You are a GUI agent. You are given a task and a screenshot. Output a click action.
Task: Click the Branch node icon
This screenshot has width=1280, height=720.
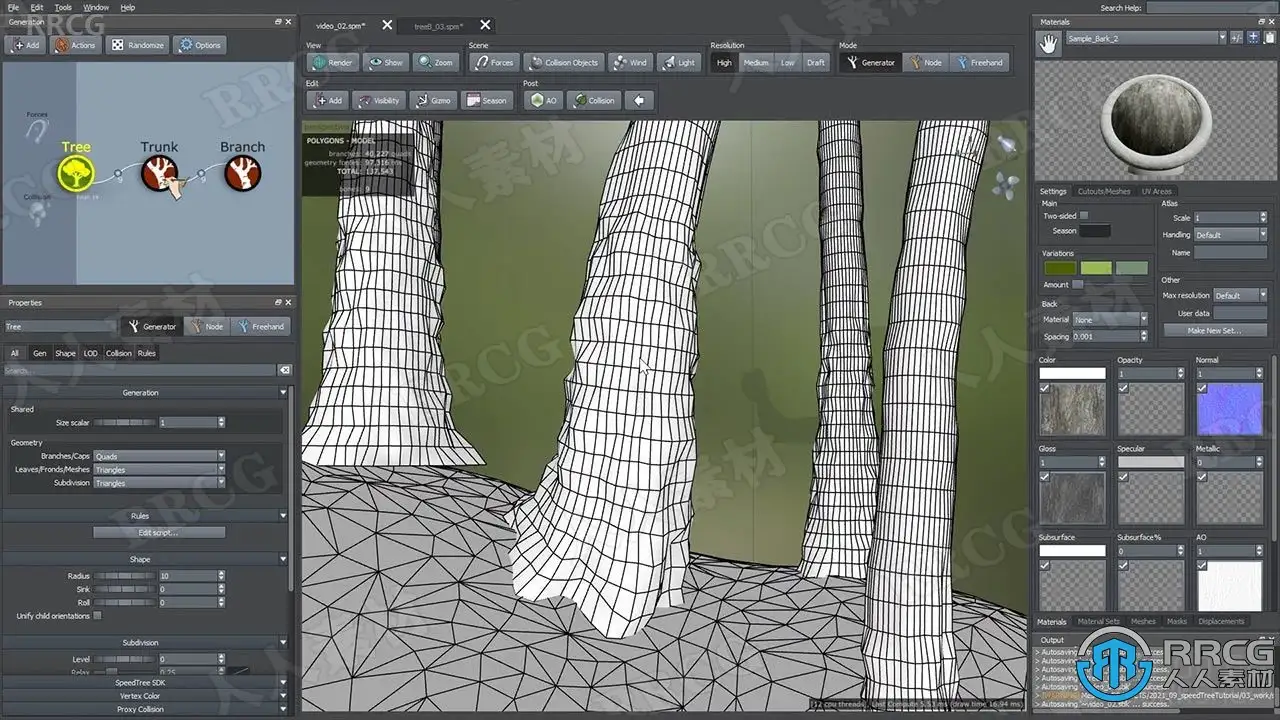click(x=242, y=175)
